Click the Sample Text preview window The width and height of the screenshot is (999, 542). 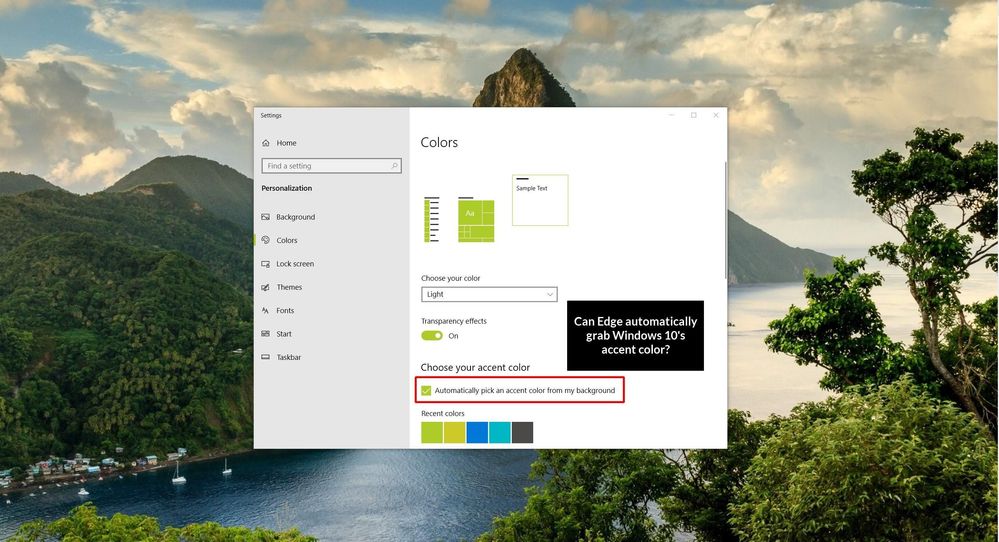[540, 200]
